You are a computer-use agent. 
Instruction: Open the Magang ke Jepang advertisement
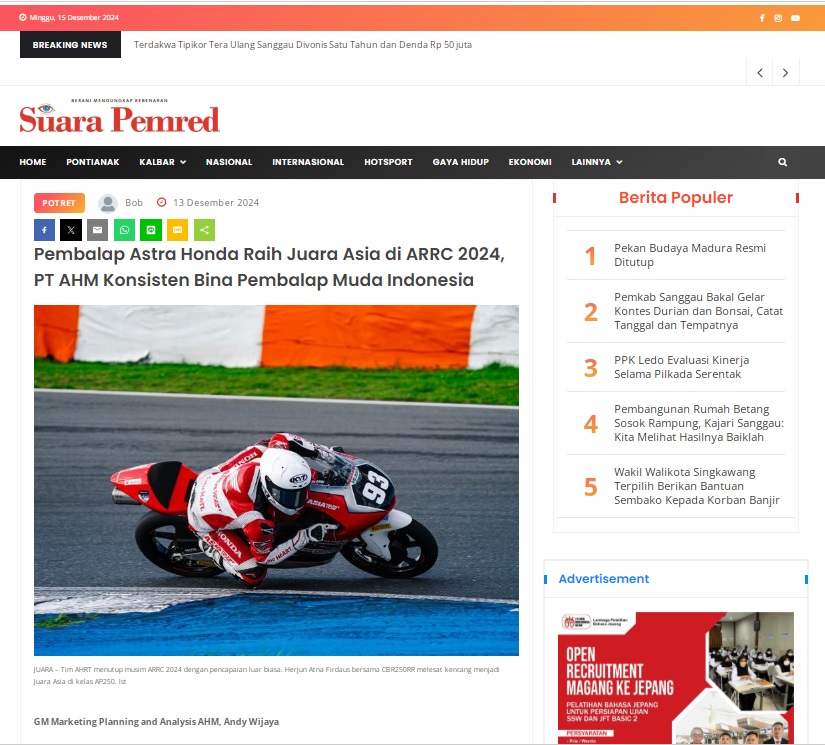[x=676, y=678]
